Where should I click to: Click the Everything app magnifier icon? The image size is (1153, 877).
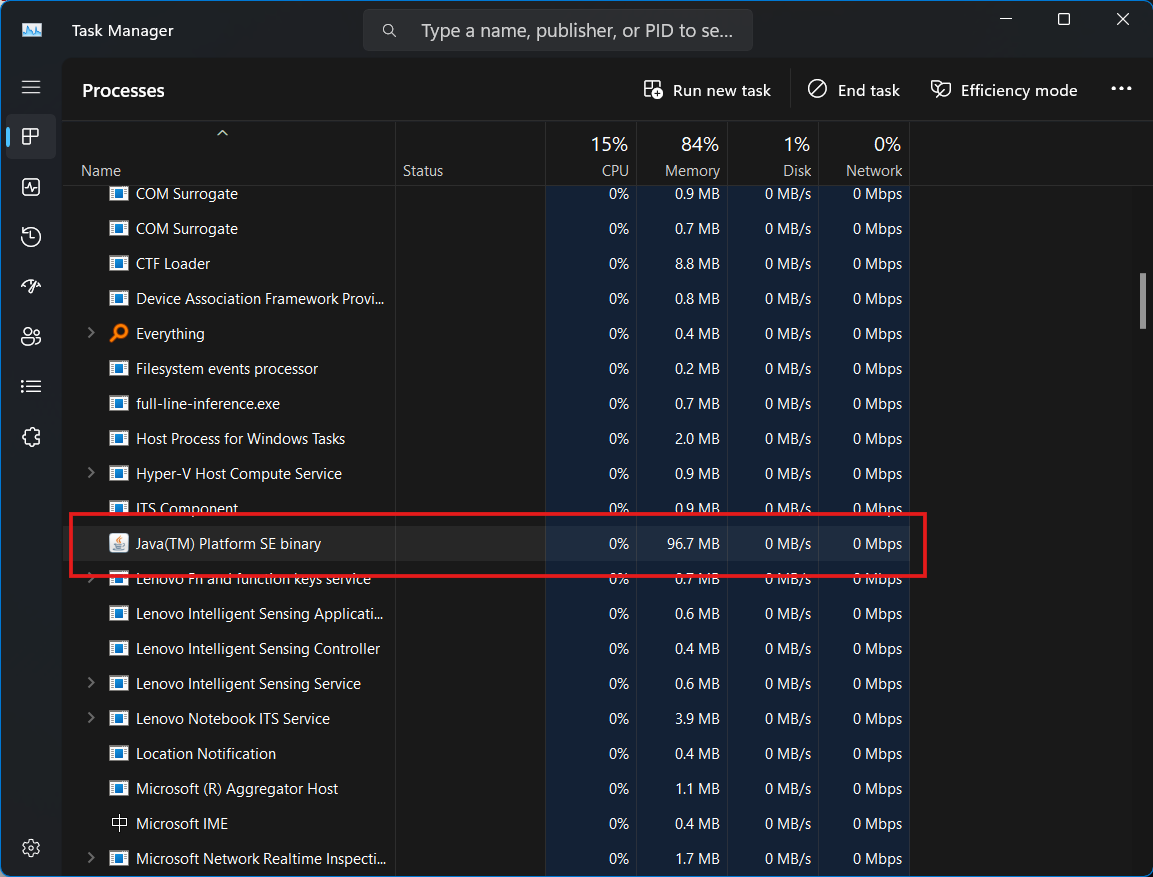(118, 333)
